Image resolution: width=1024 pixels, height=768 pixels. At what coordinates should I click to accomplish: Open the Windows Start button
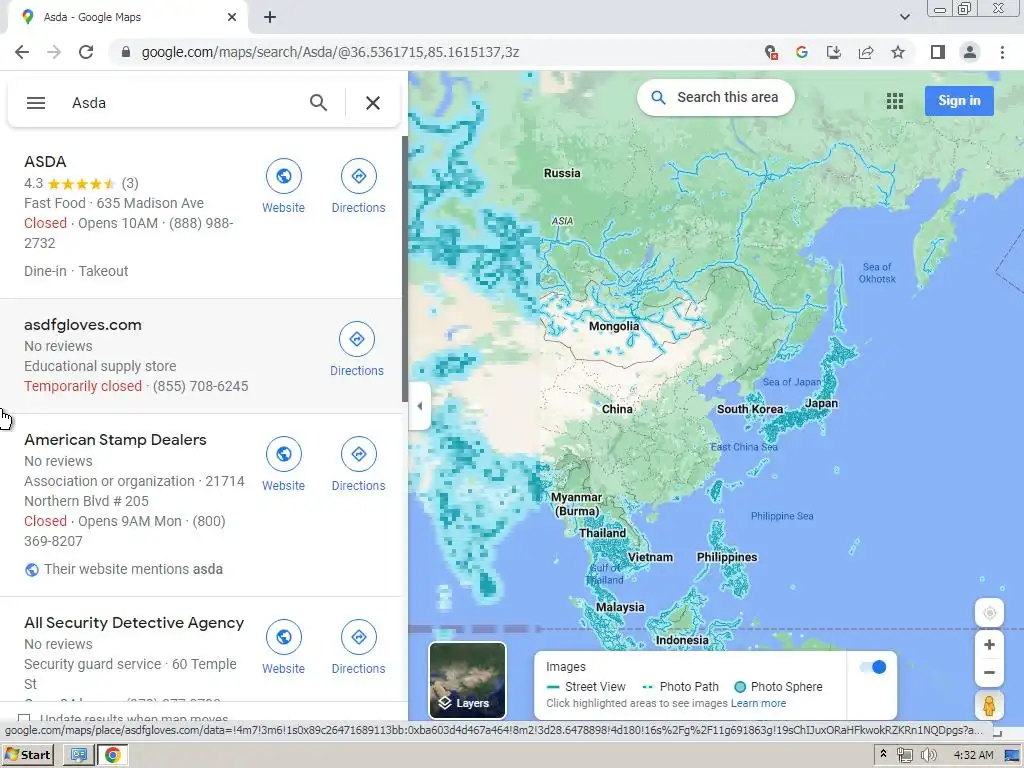27,755
